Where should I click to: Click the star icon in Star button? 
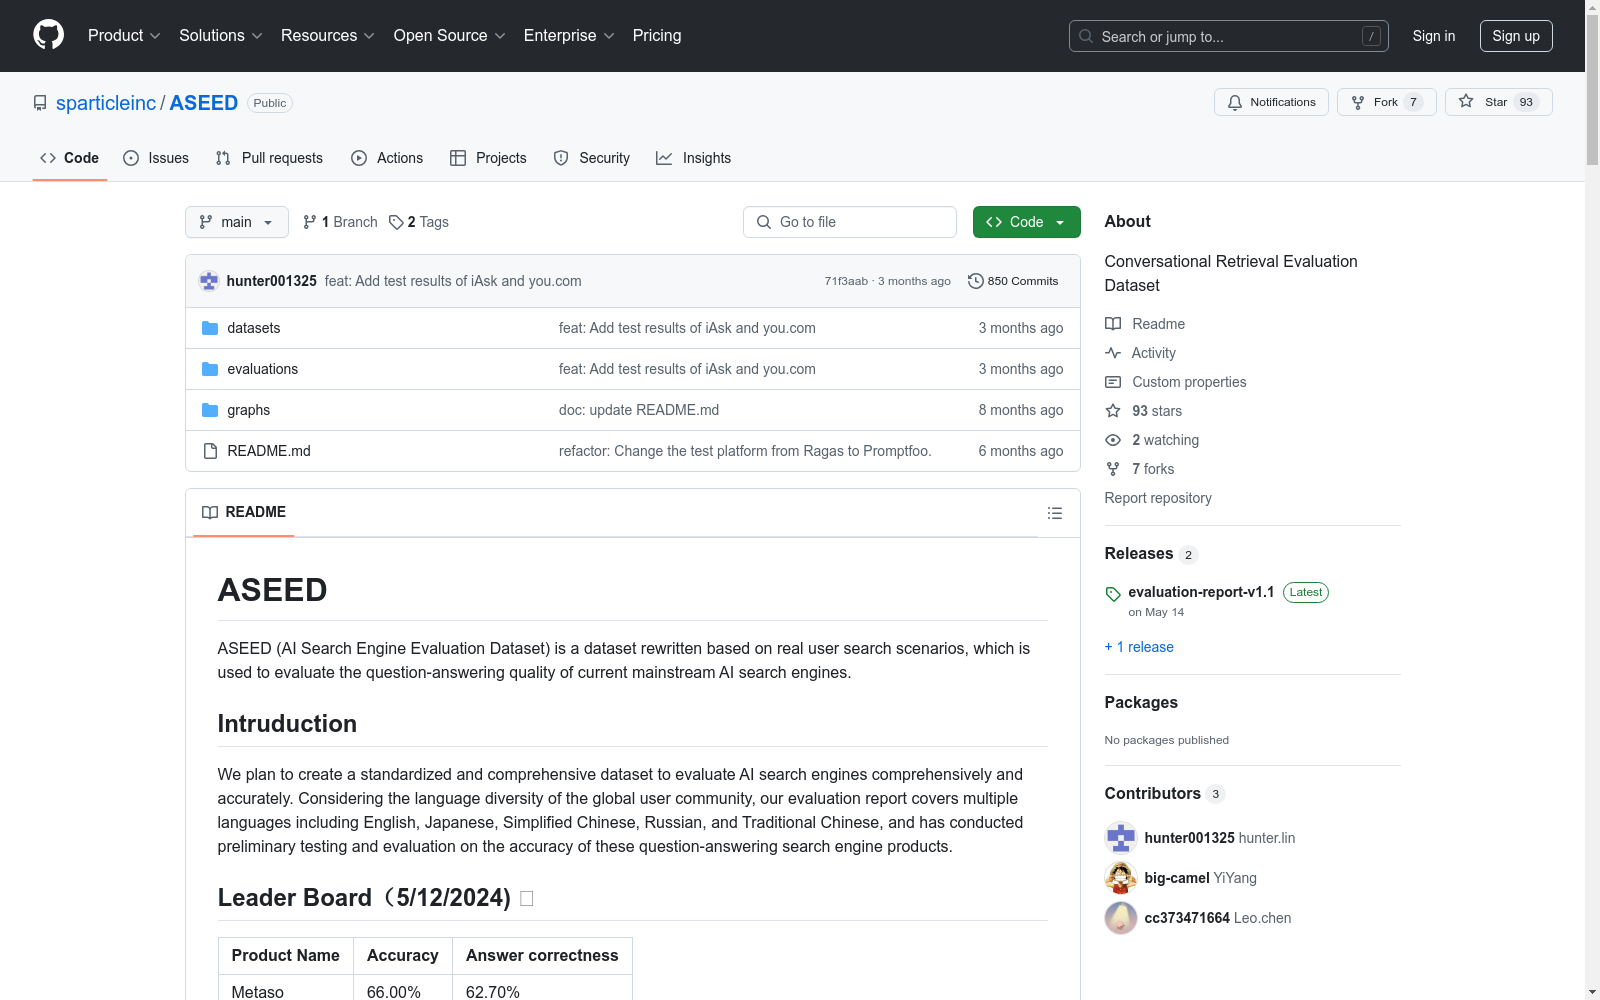point(1466,101)
